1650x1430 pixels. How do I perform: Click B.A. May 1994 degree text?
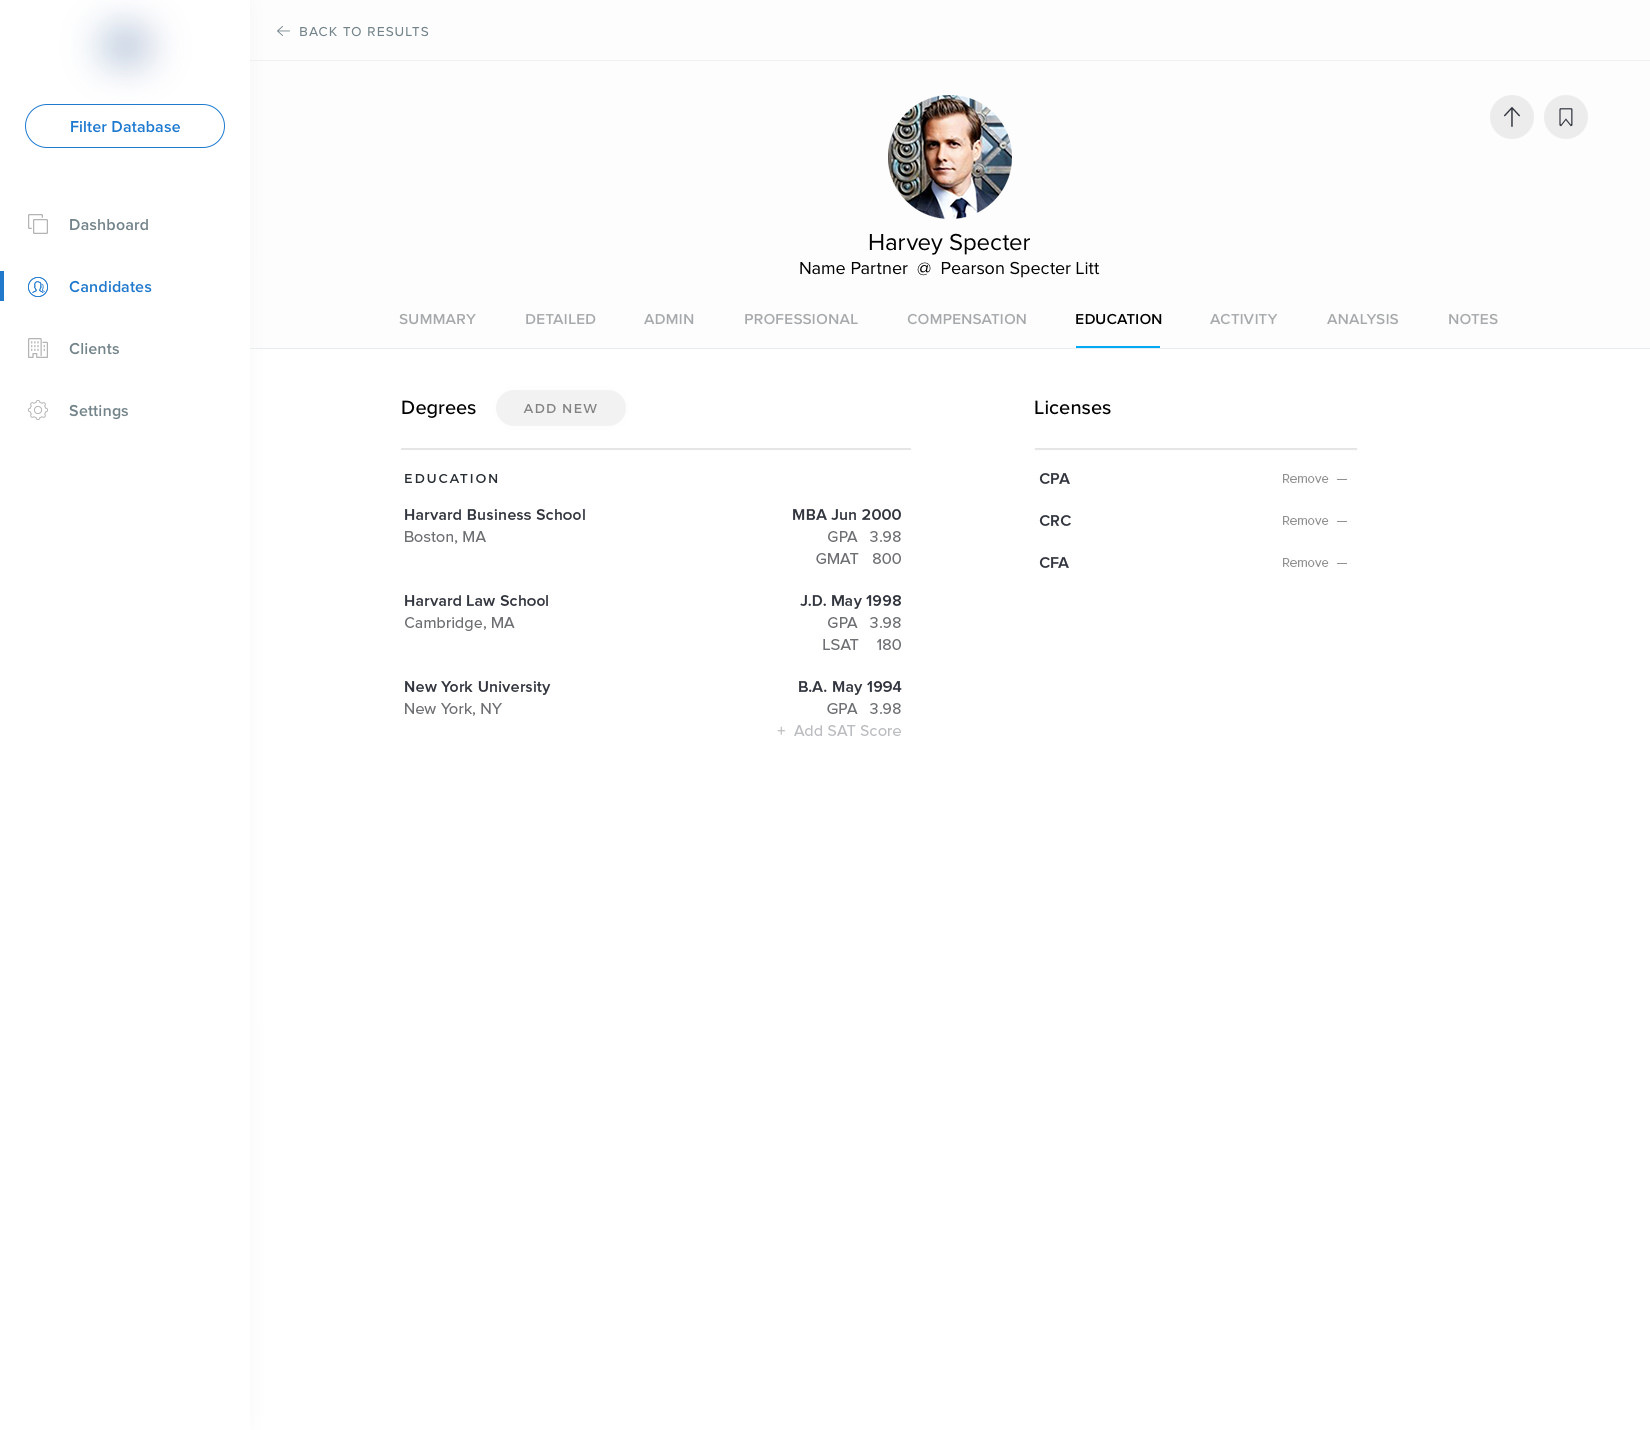pos(850,687)
